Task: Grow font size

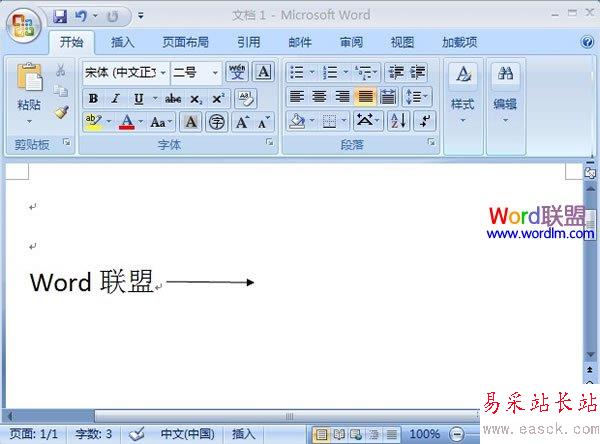Action: coord(242,122)
